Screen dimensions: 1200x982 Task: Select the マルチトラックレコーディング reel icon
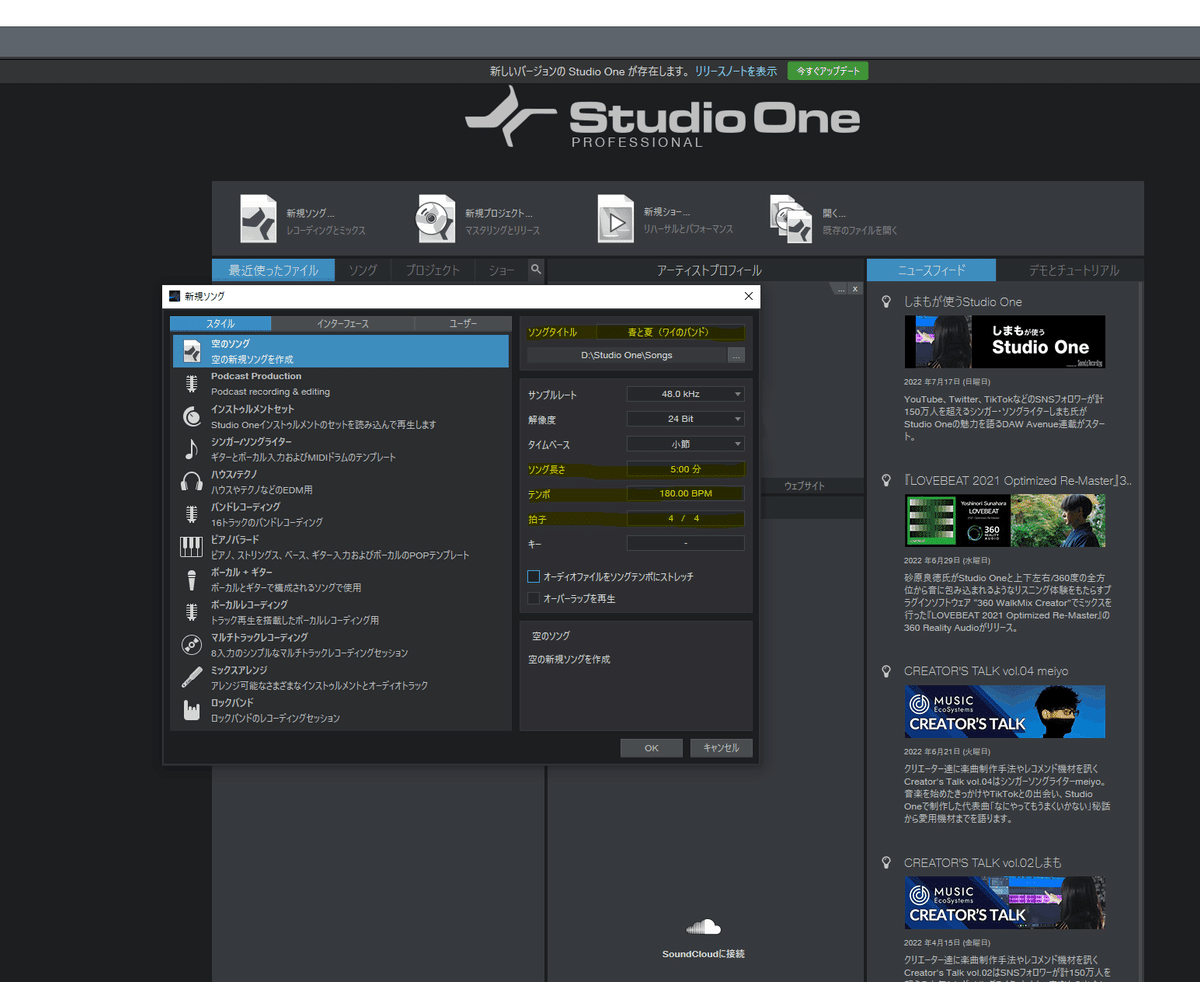pos(192,645)
